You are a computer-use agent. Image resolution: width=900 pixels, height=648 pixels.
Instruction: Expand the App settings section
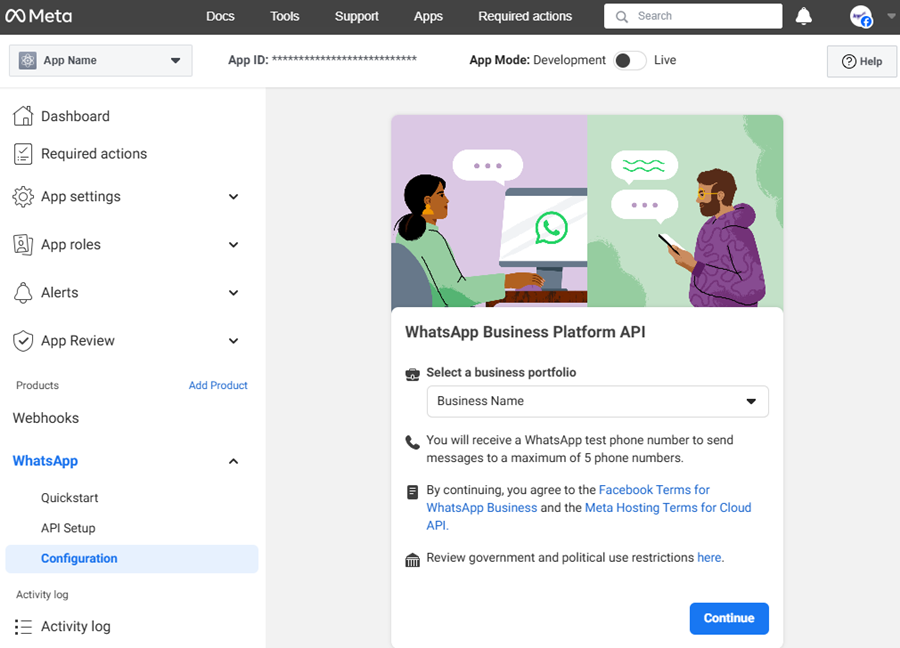point(234,197)
